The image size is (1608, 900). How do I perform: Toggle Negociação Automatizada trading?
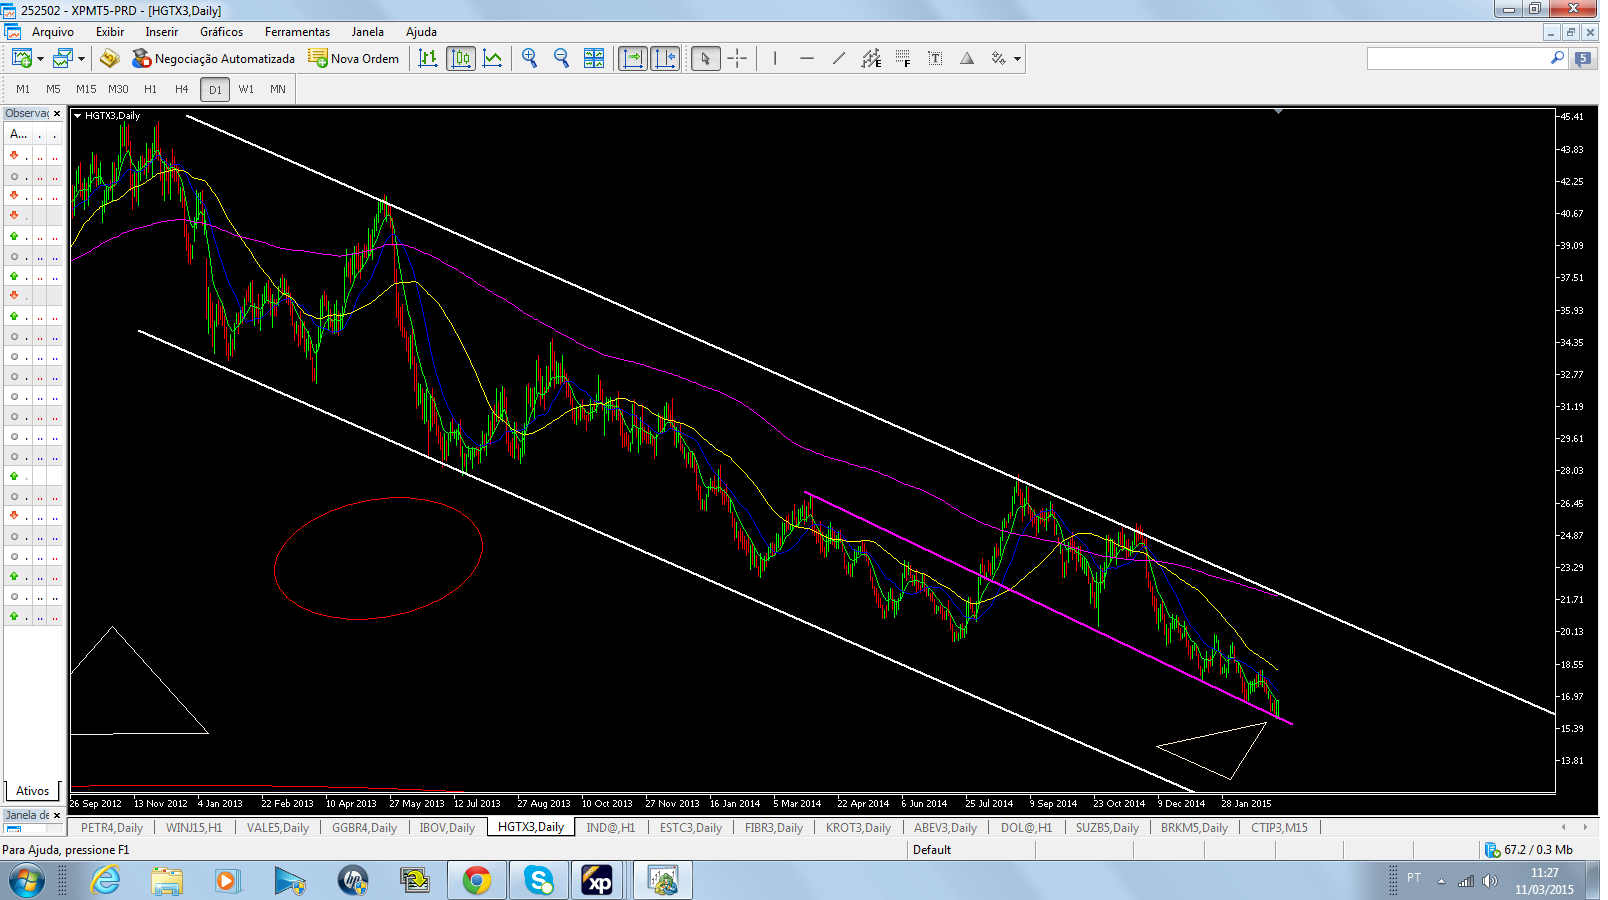click(213, 59)
